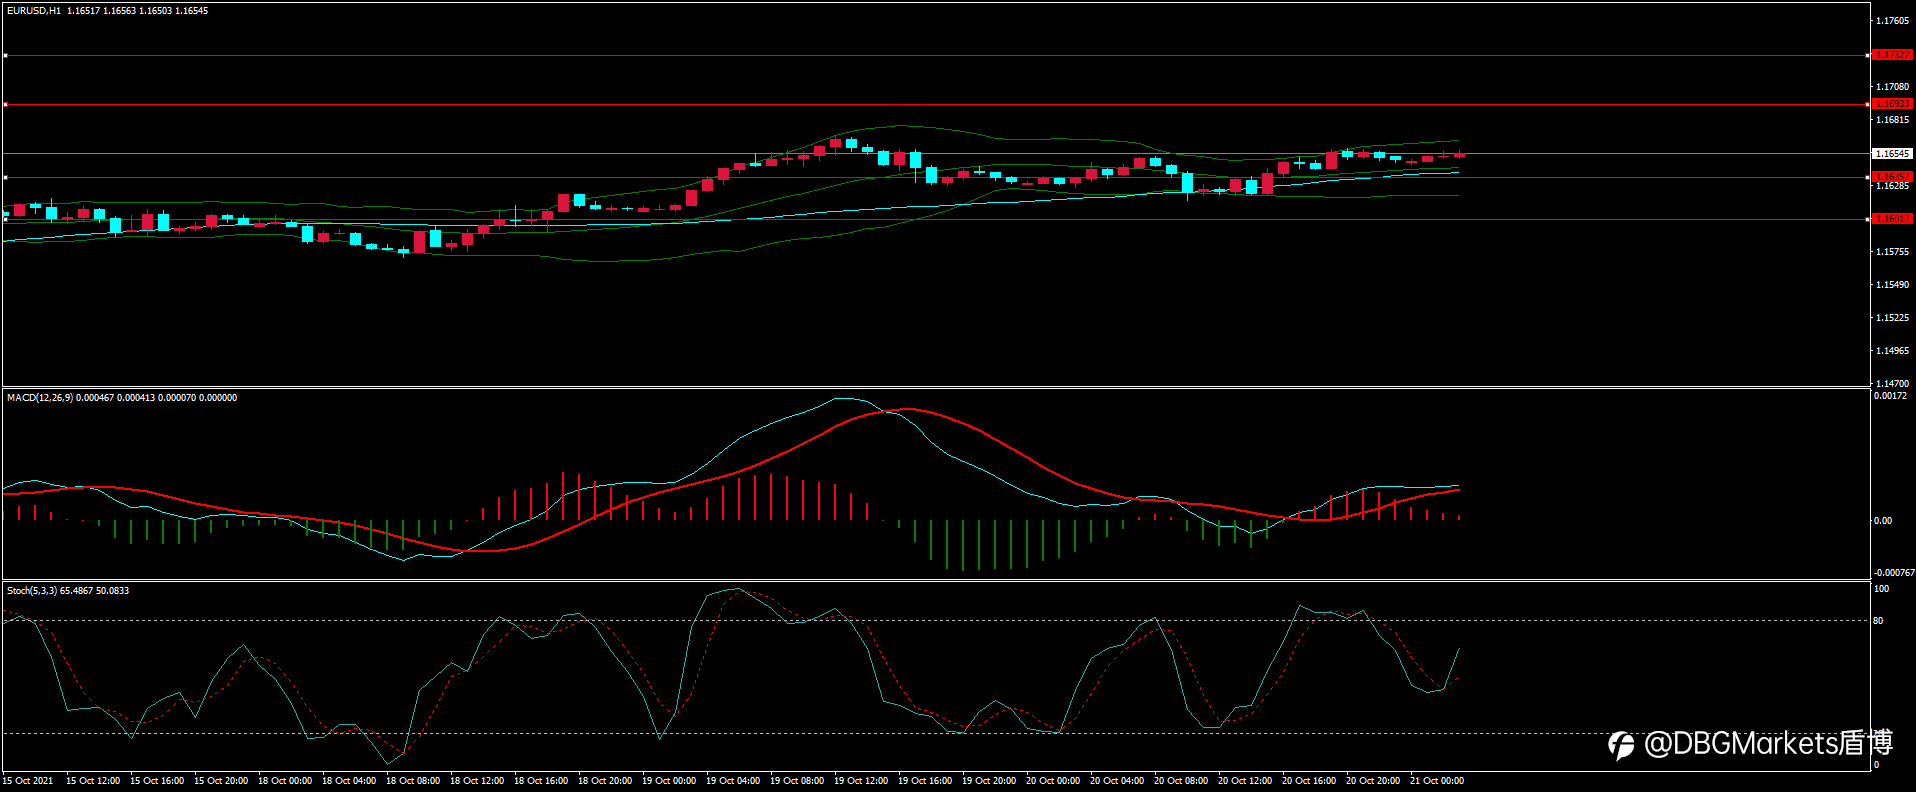Select the red 1.16012 price level tag
Screen dimensions: 1916x792
[1892, 219]
